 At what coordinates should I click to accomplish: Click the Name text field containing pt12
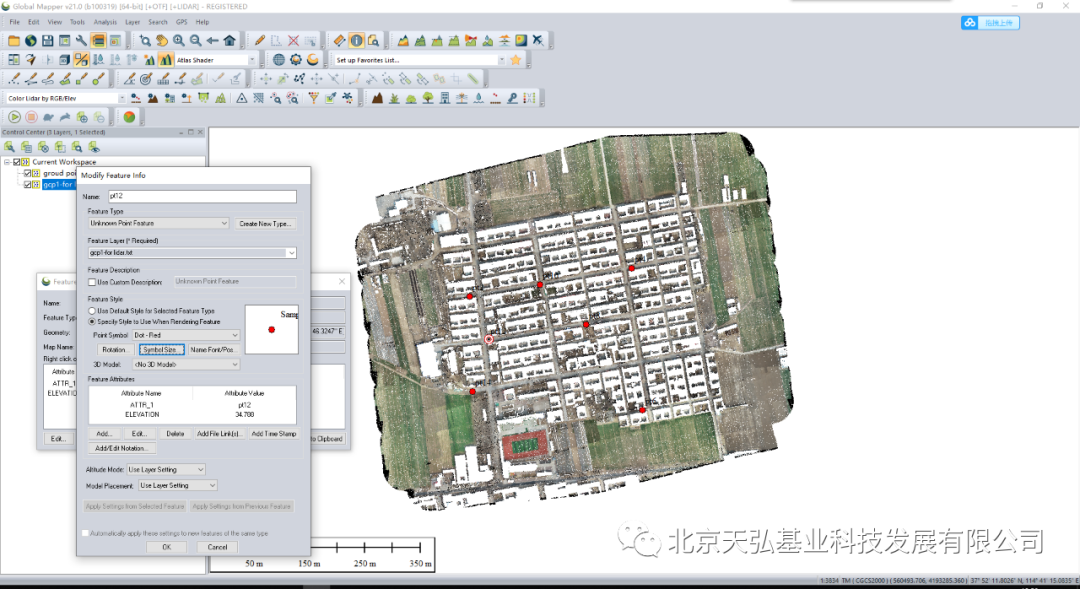click(201, 196)
